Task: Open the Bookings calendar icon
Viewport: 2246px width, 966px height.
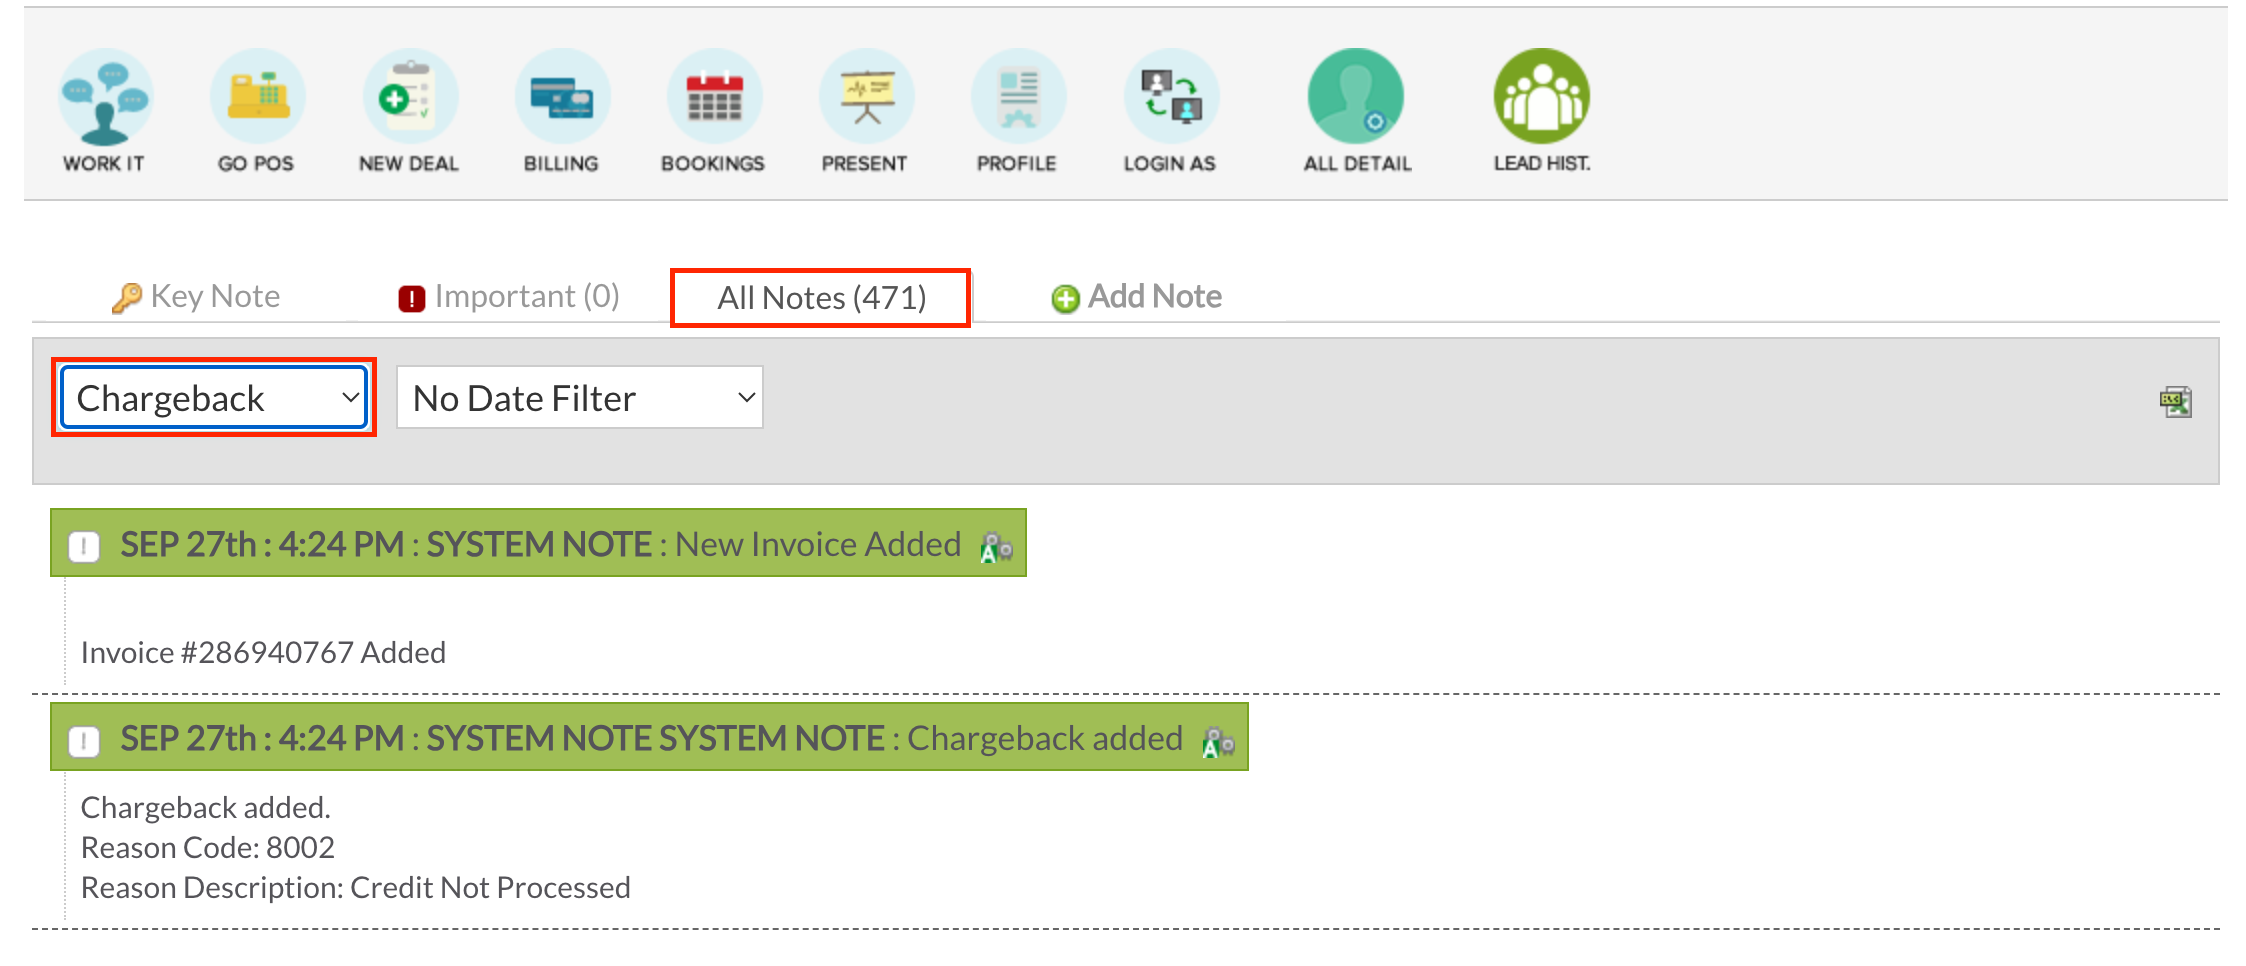Action: pos(713,98)
